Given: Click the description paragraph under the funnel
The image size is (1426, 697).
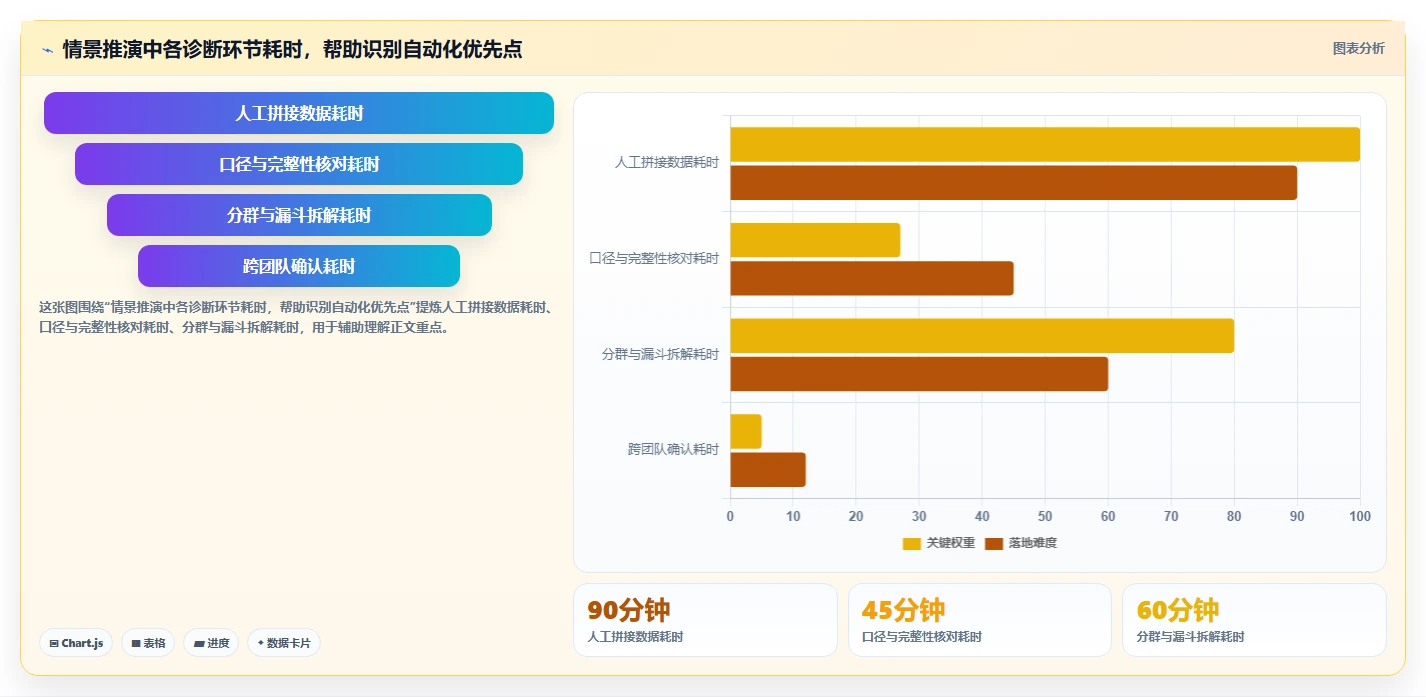Looking at the screenshot, I should [297, 317].
